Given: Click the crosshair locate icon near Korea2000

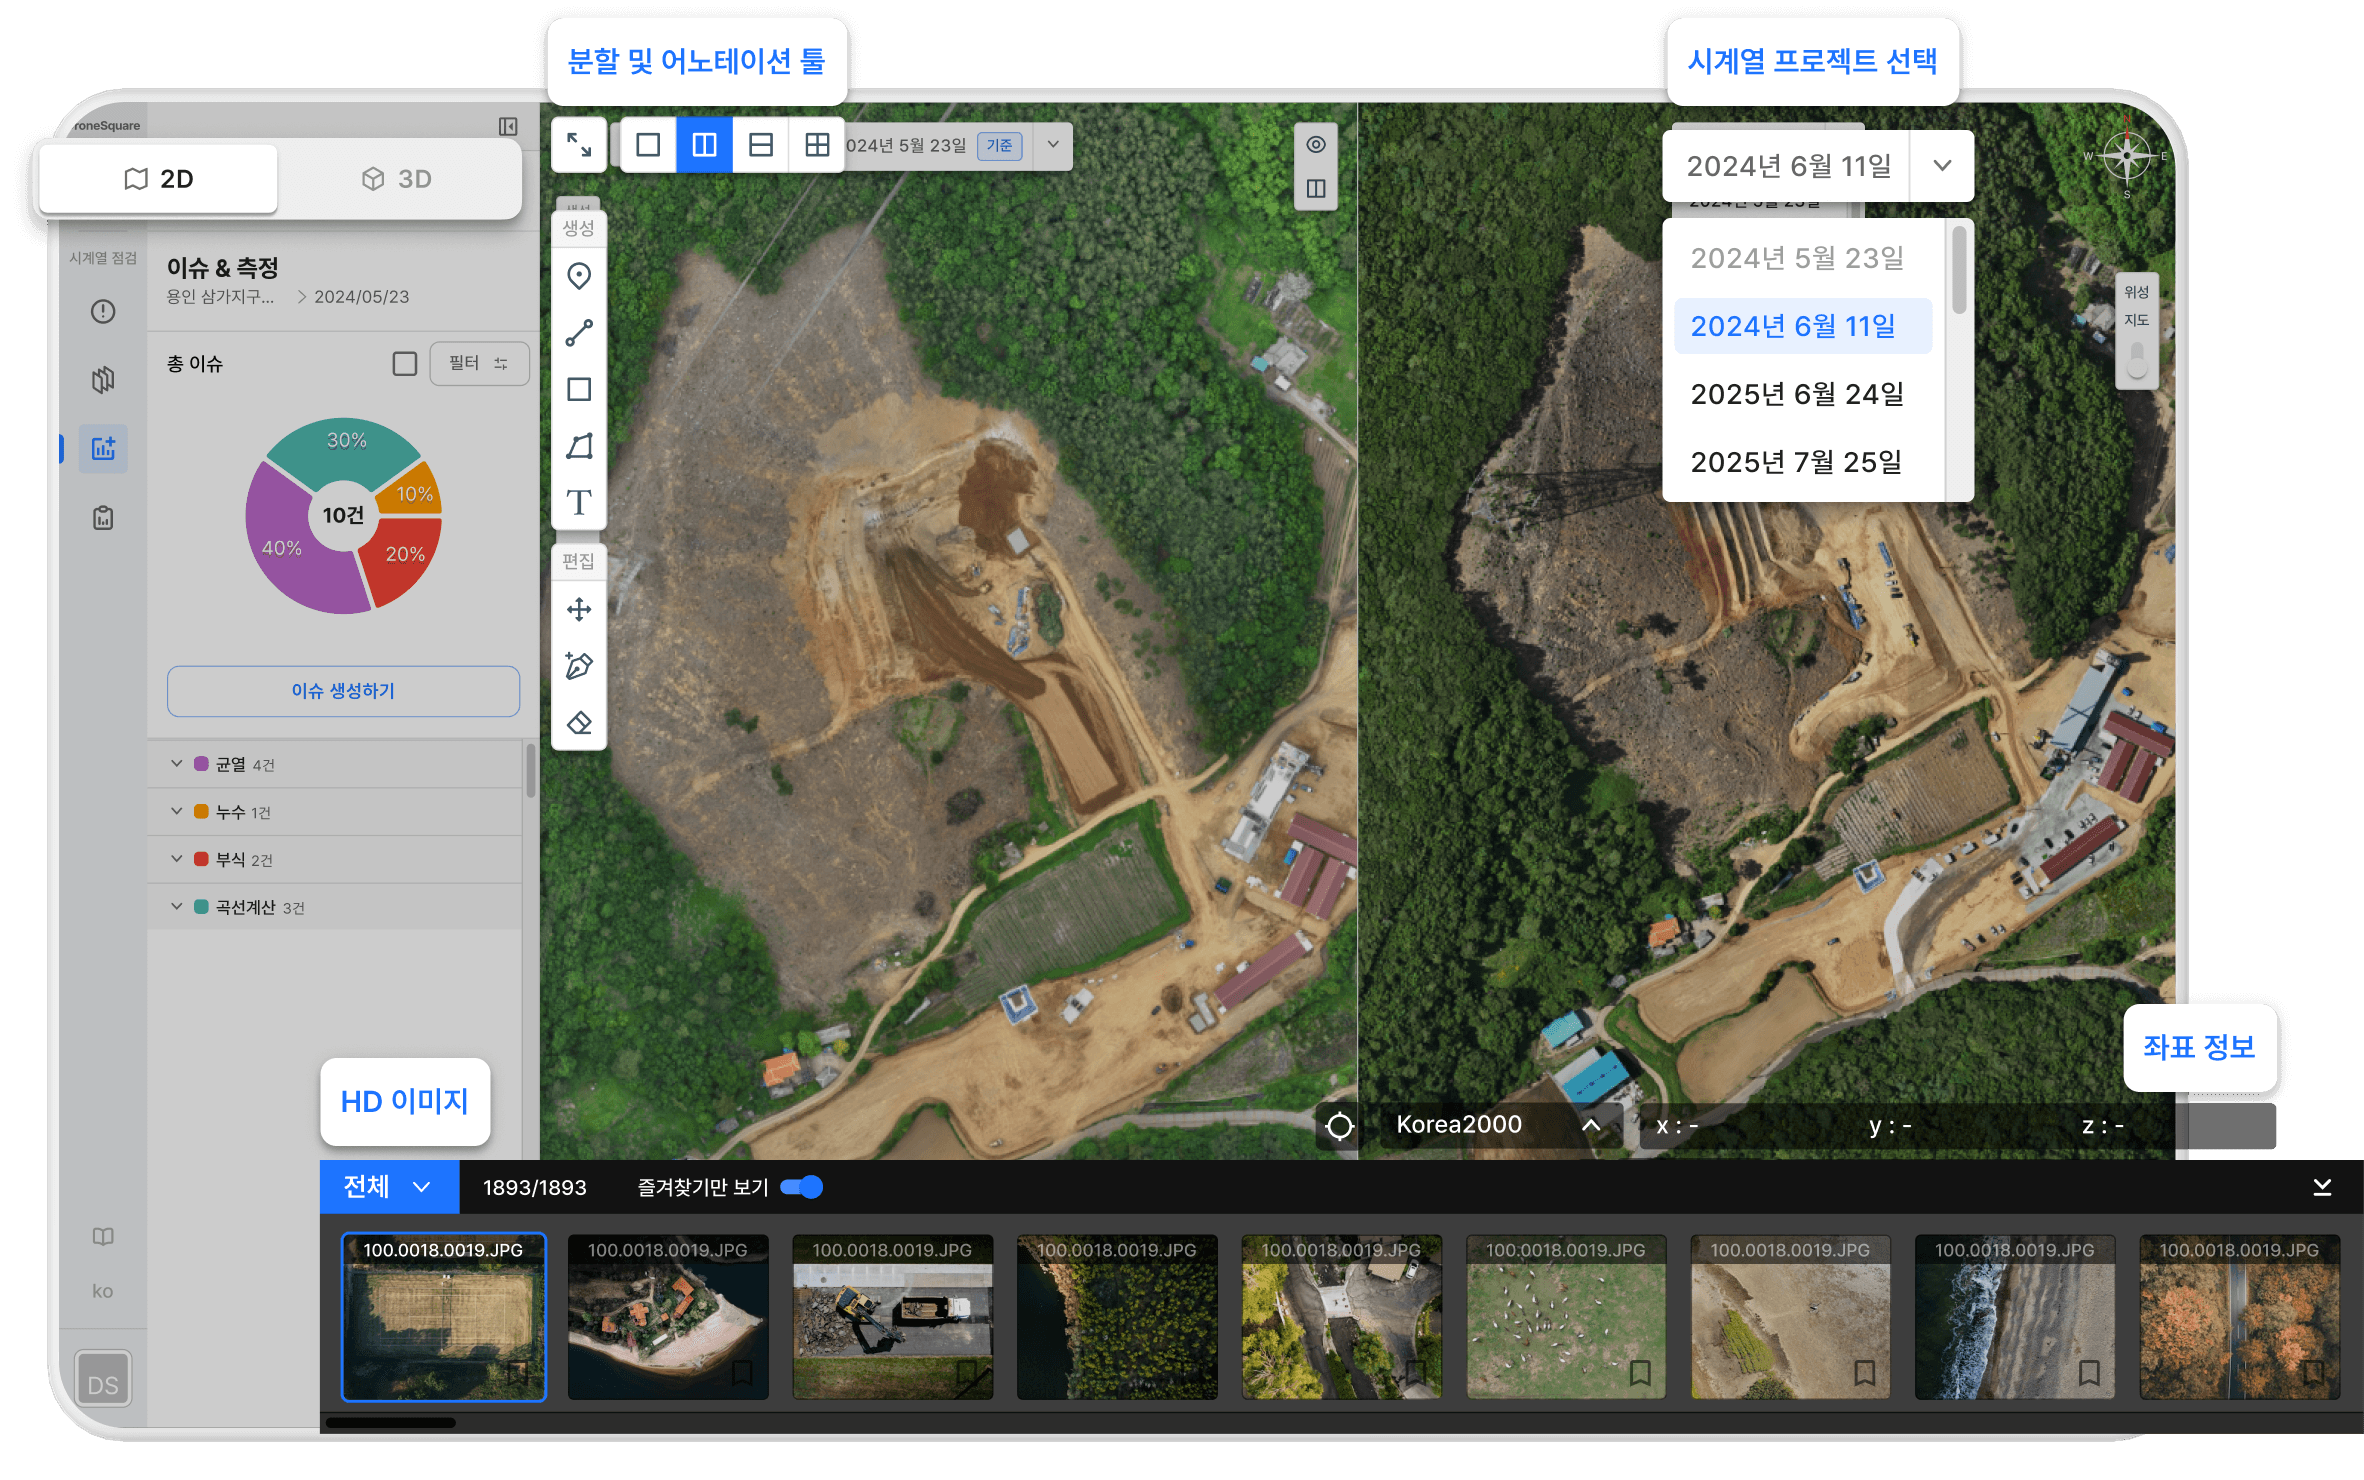Looking at the screenshot, I should click(x=1339, y=1126).
